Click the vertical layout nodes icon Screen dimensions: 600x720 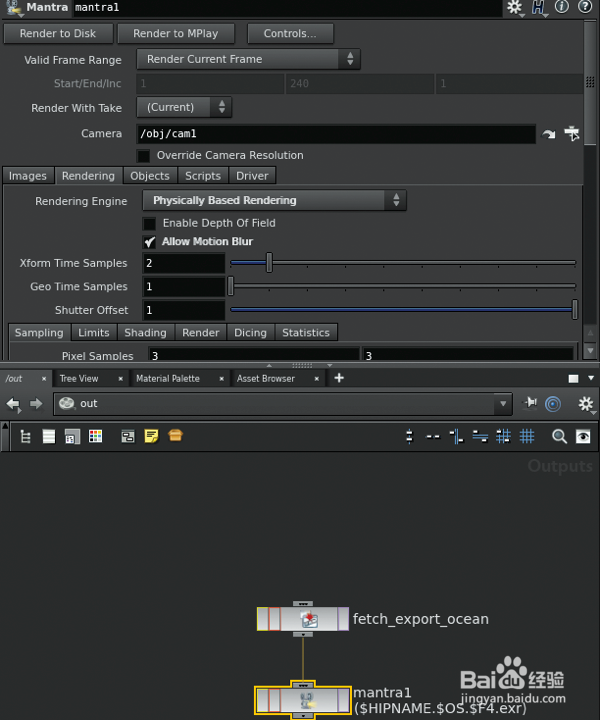tap(409, 436)
